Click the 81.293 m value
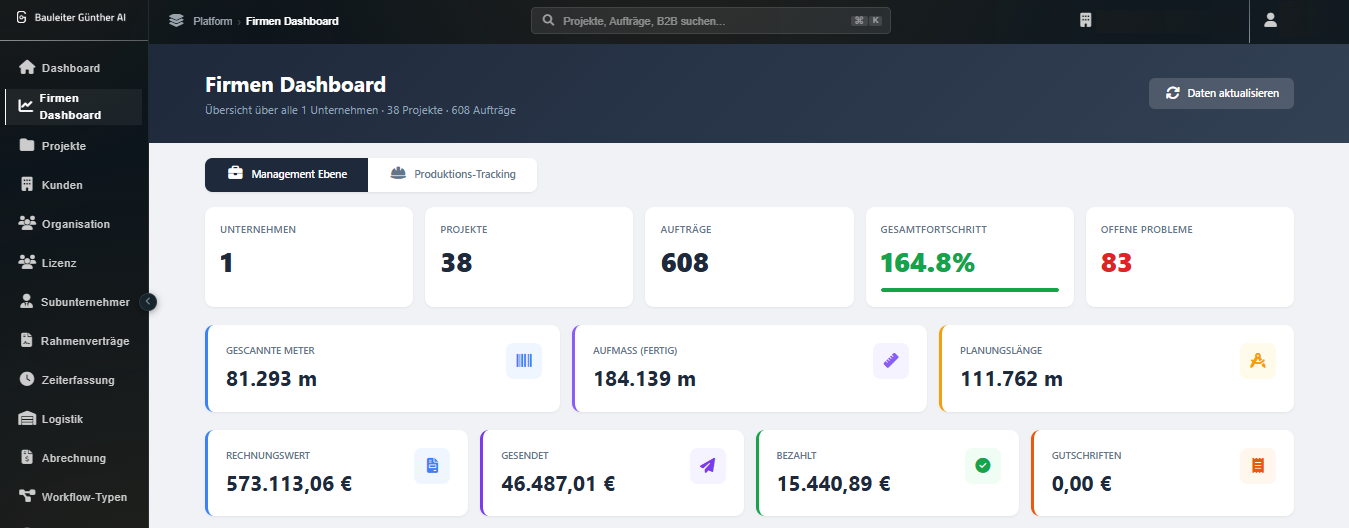1349x528 pixels. [x=272, y=379]
